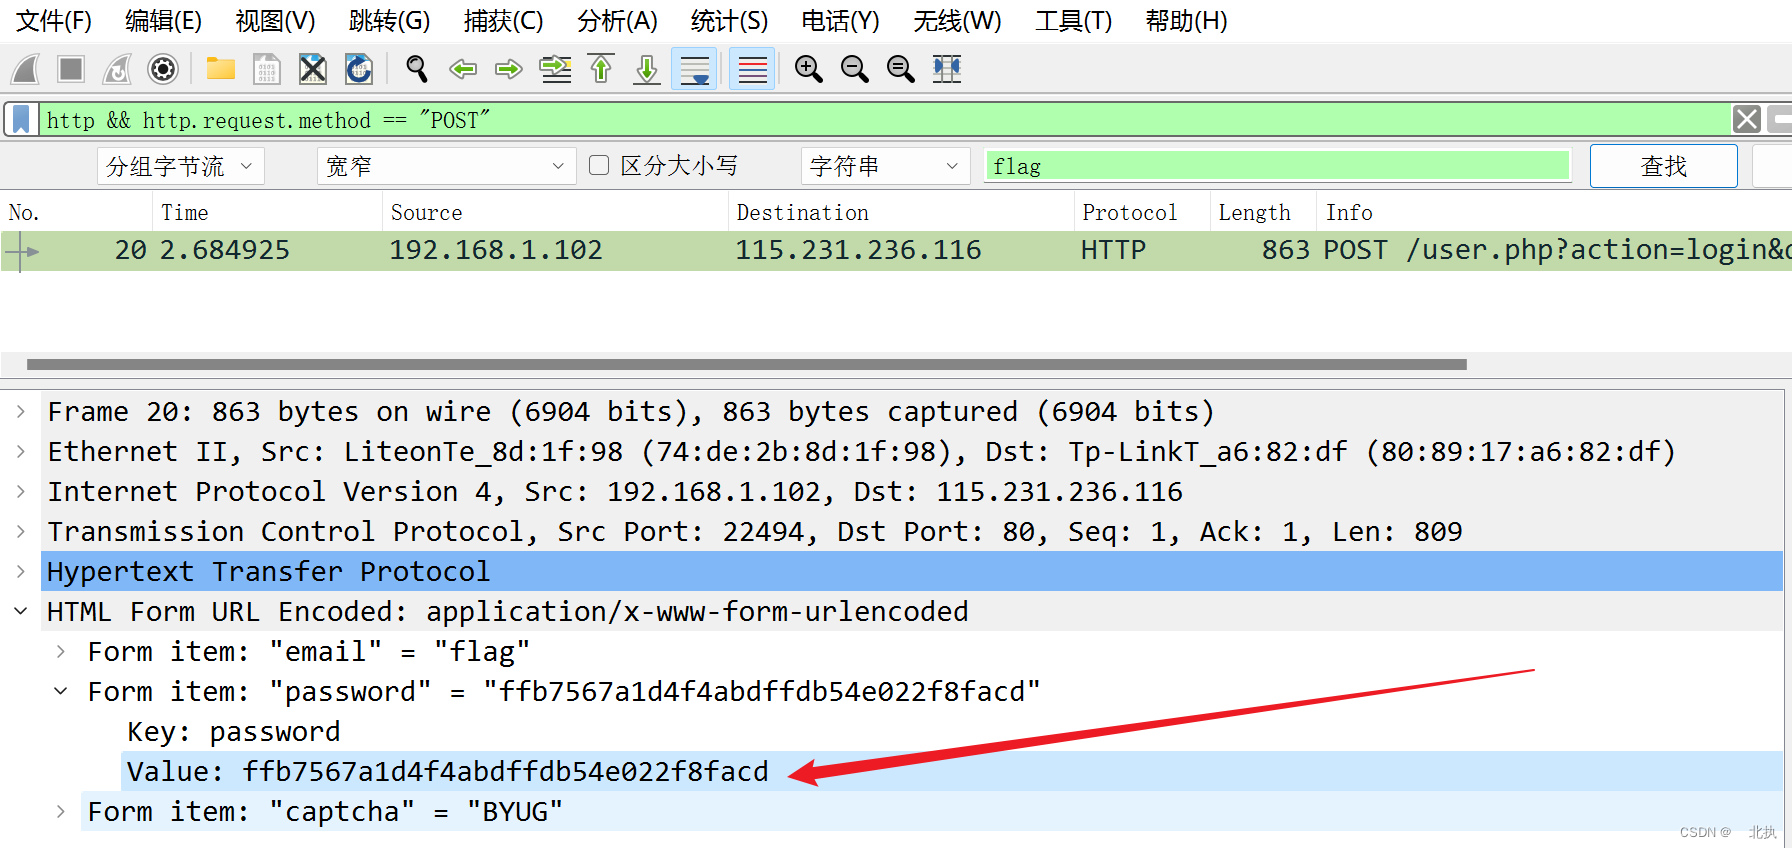Screen dimensions: 1792x848
Task: Open the 跳转(G) menu
Action: point(390,21)
